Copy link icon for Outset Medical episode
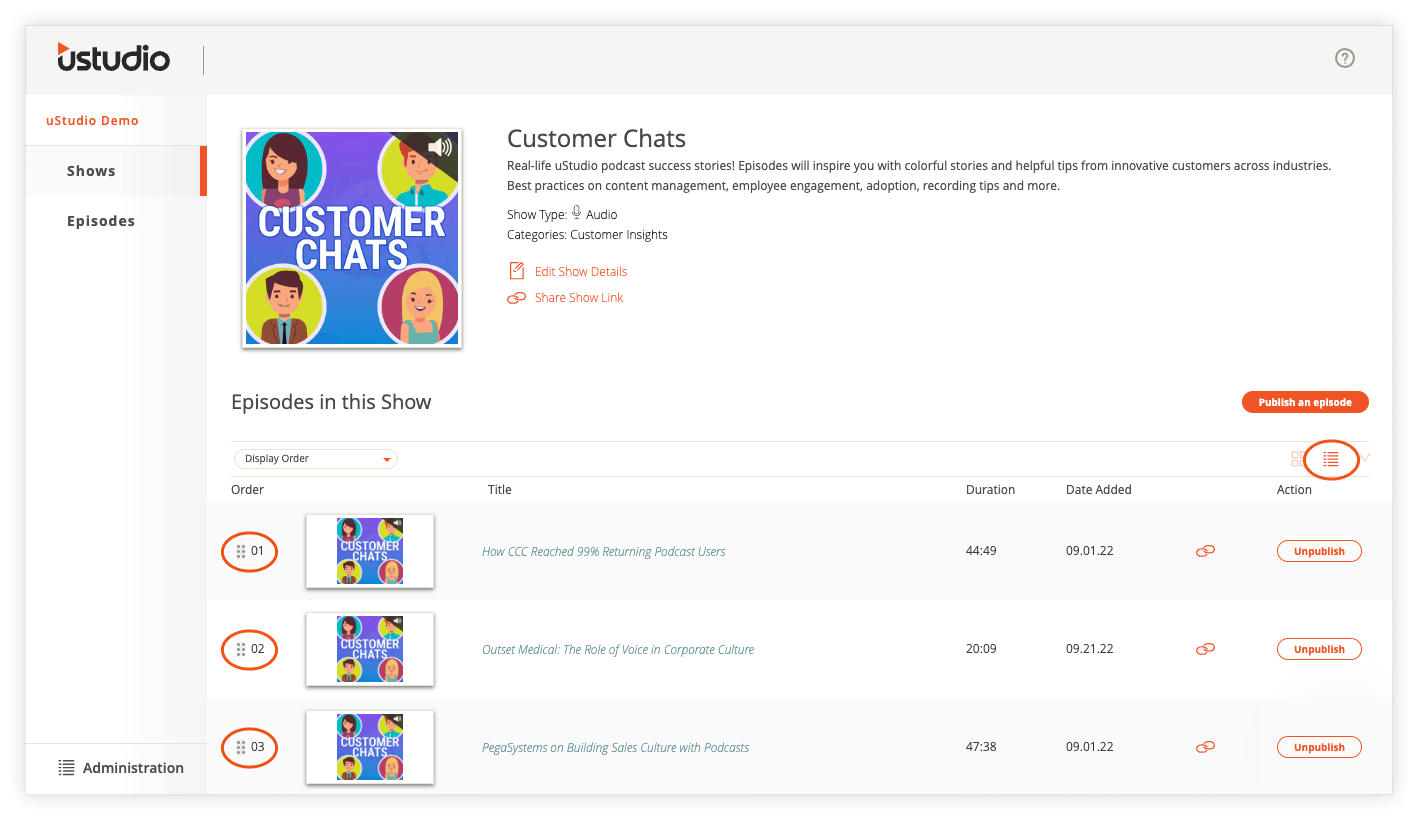Viewport: 1418px width, 820px height. coord(1206,649)
